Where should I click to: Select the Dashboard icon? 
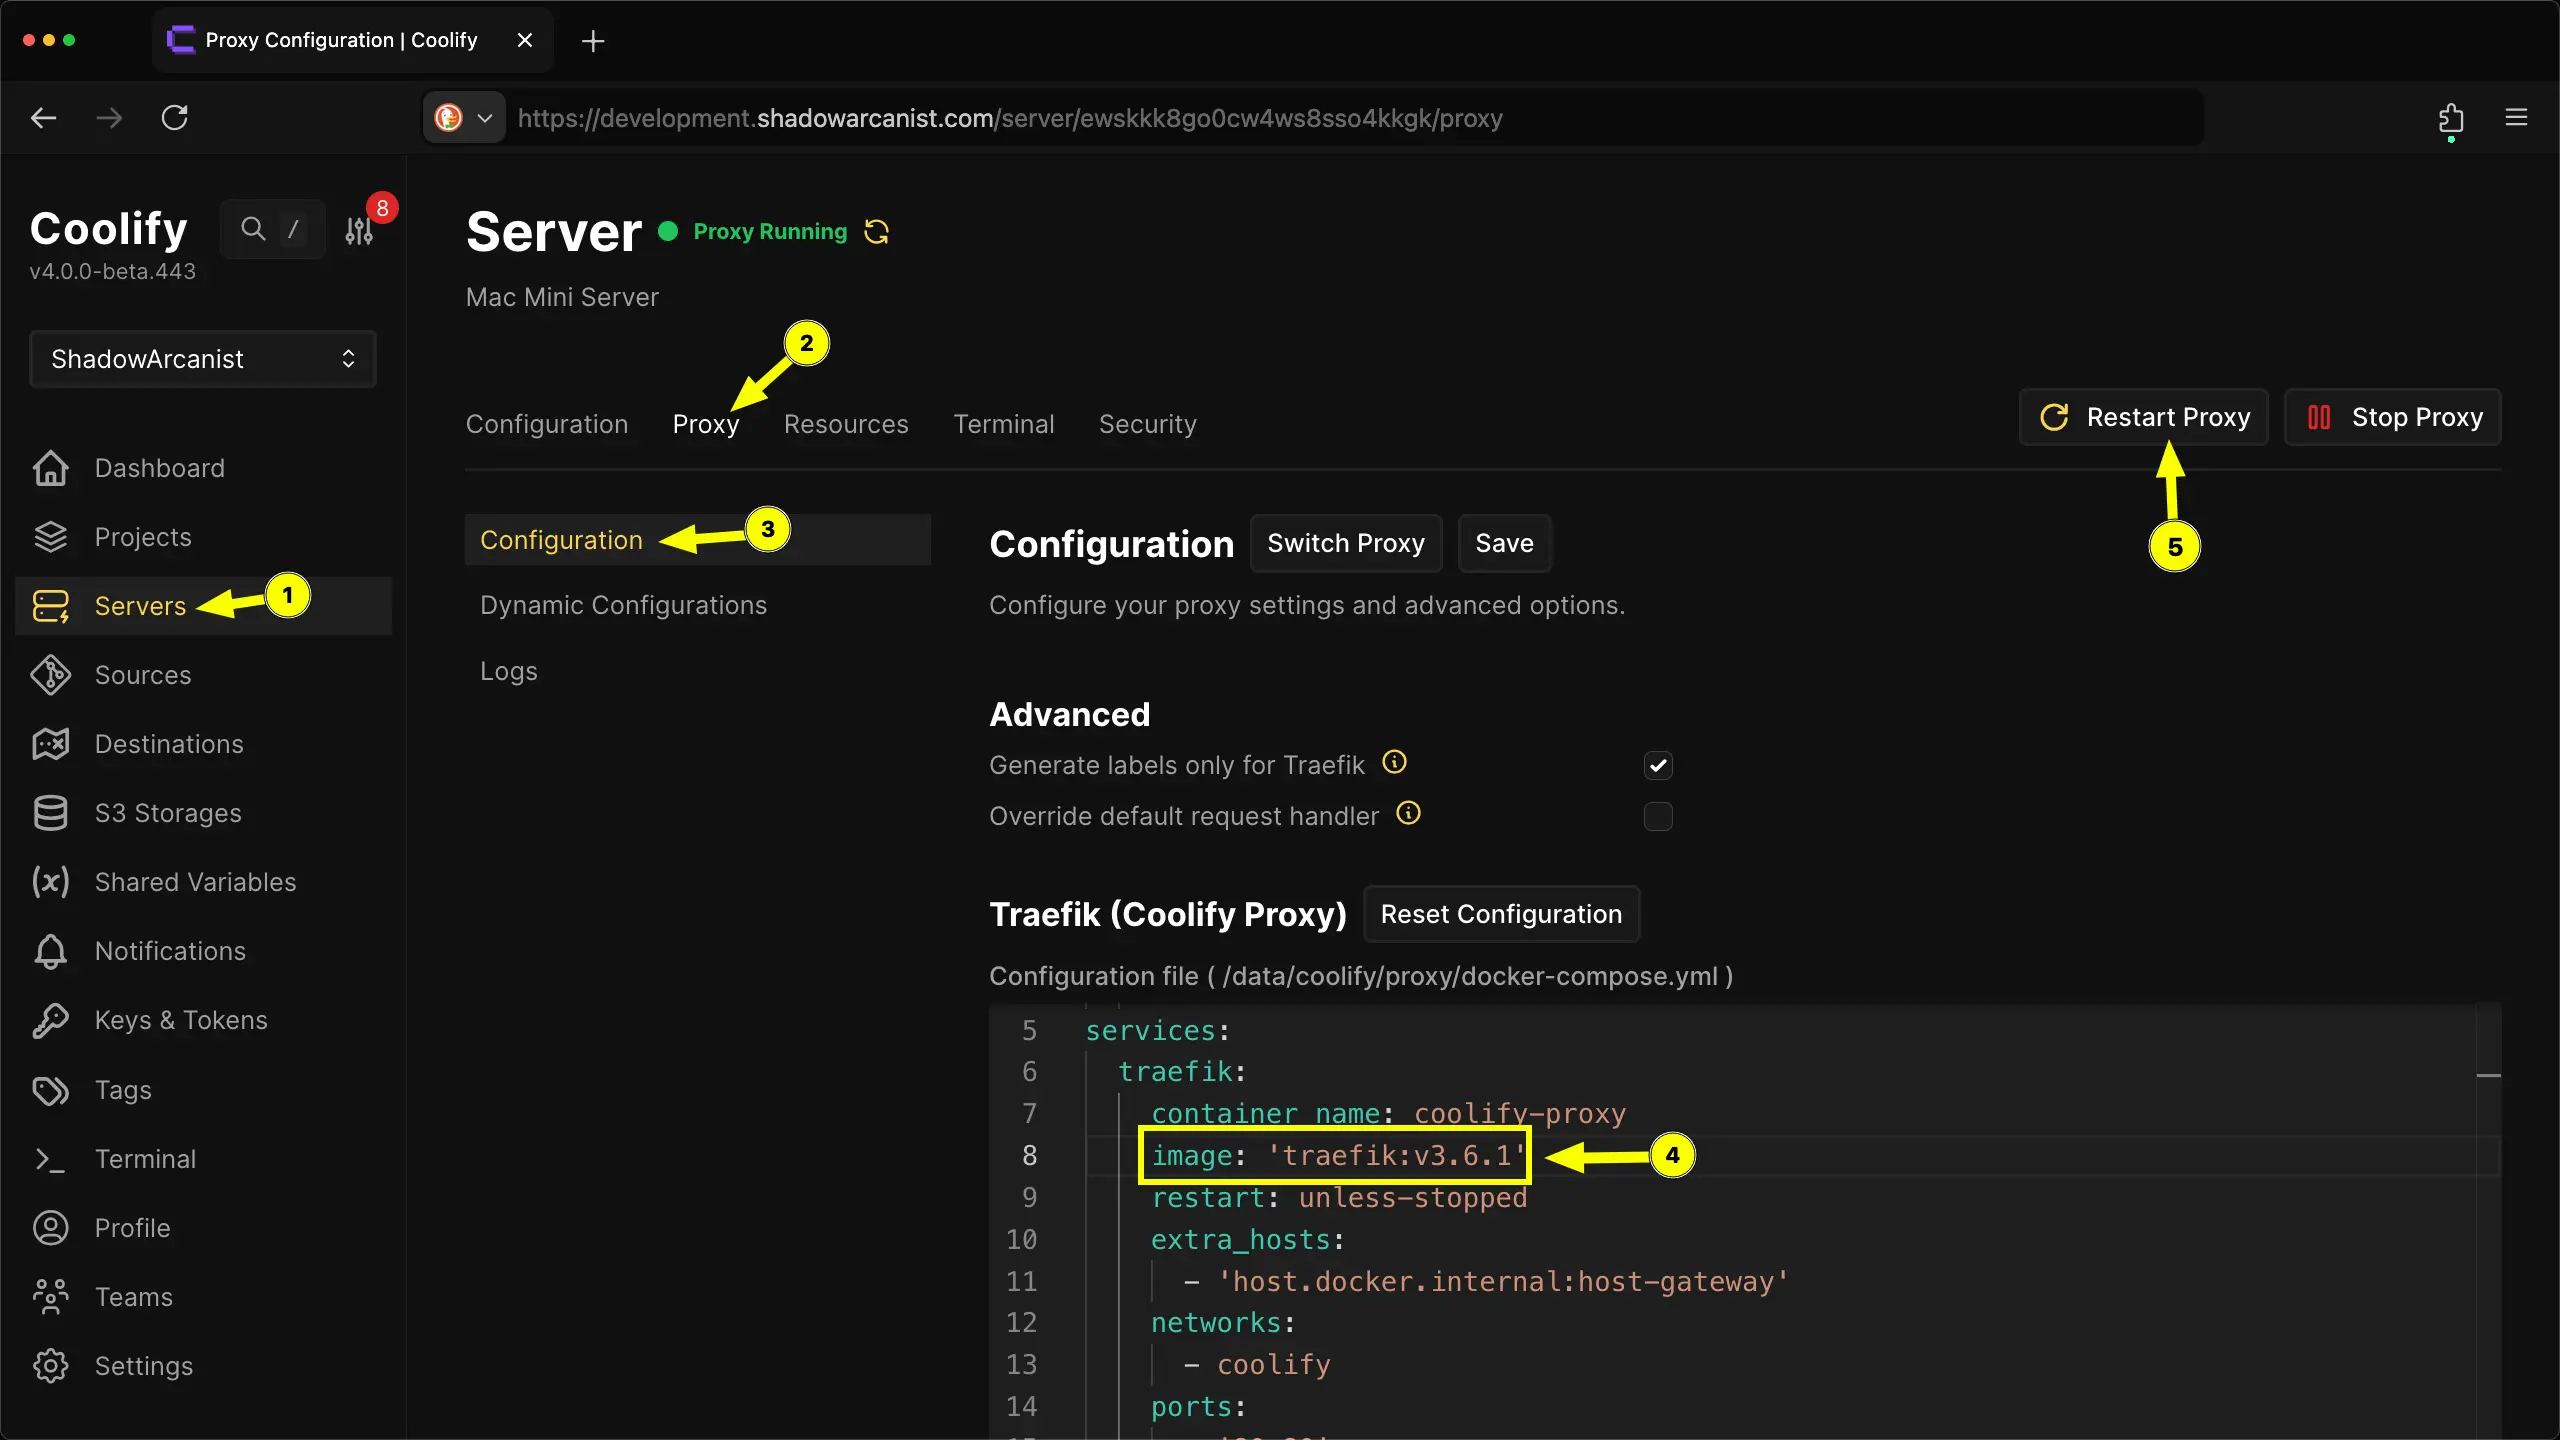pyautogui.click(x=50, y=467)
